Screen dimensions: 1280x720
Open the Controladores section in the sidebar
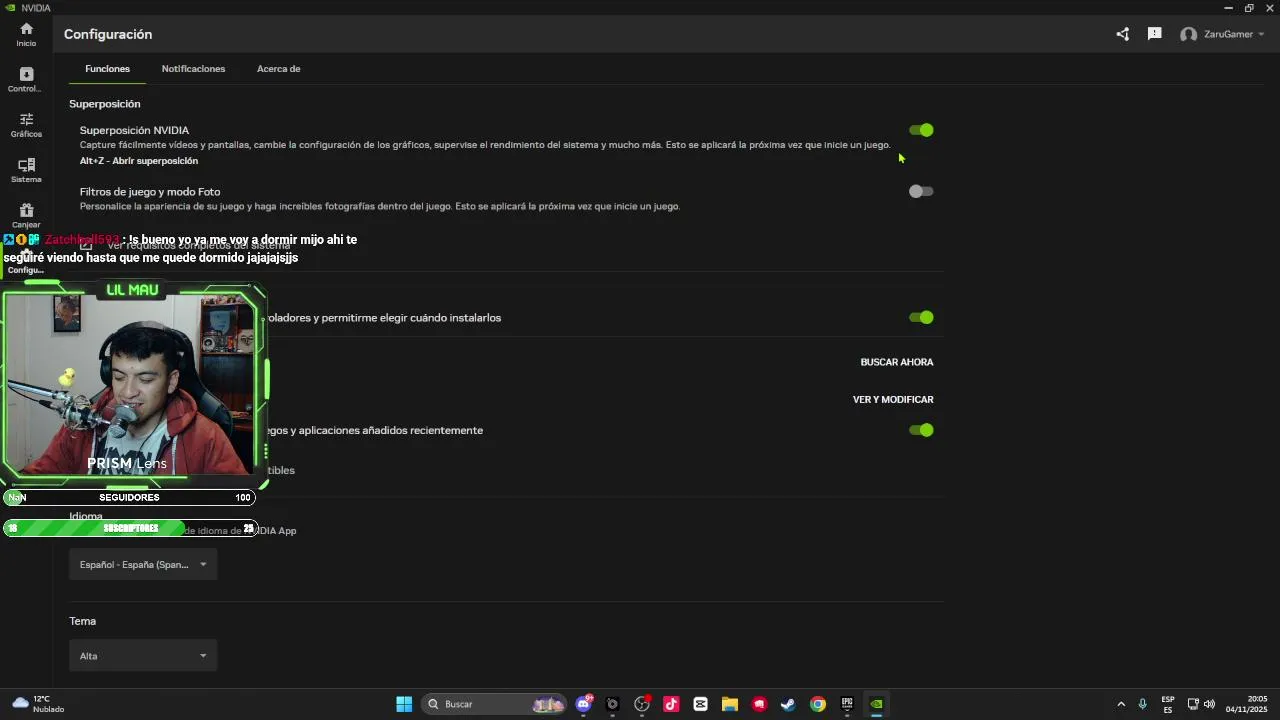26,79
